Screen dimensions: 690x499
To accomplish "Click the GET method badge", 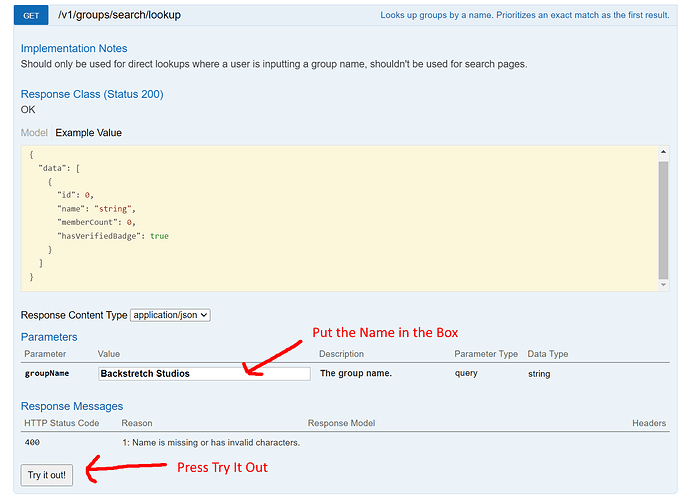I will [31, 15].
